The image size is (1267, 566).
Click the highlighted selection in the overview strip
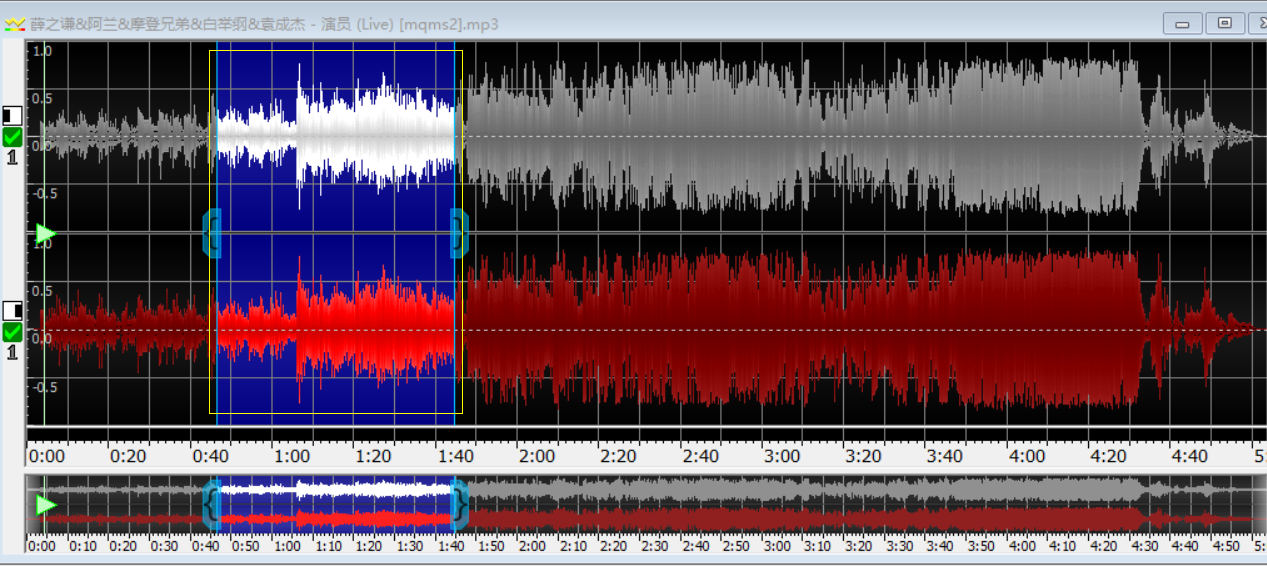point(335,505)
